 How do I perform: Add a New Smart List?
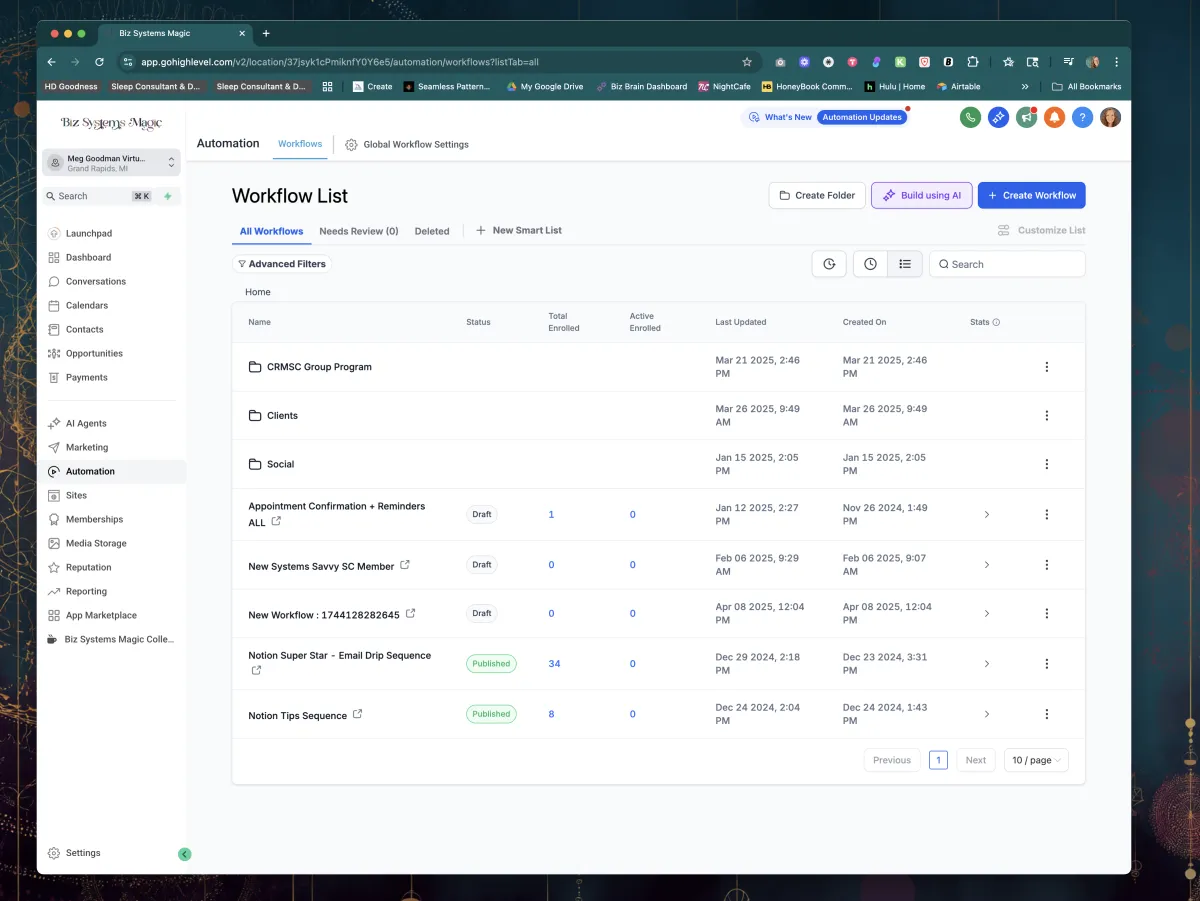click(519, 230)
